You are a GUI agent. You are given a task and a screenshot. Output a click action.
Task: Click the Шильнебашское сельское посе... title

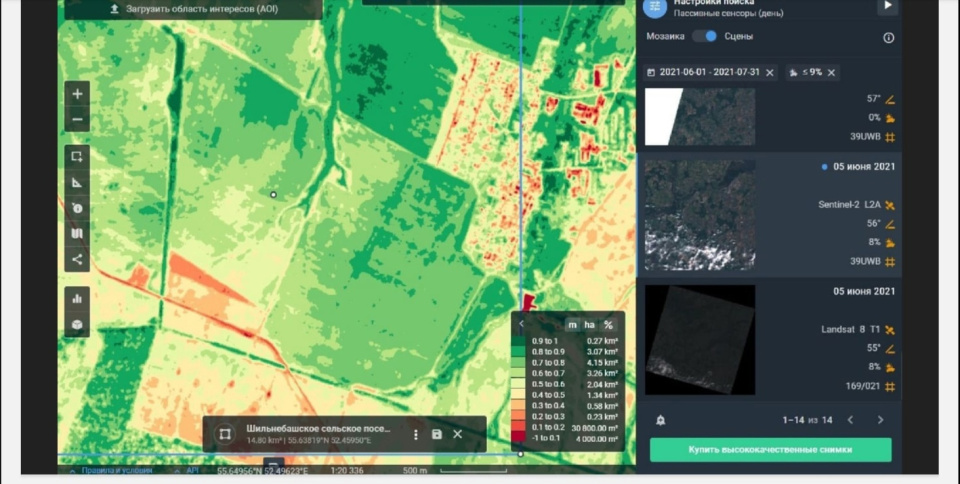tap(318, 428)
